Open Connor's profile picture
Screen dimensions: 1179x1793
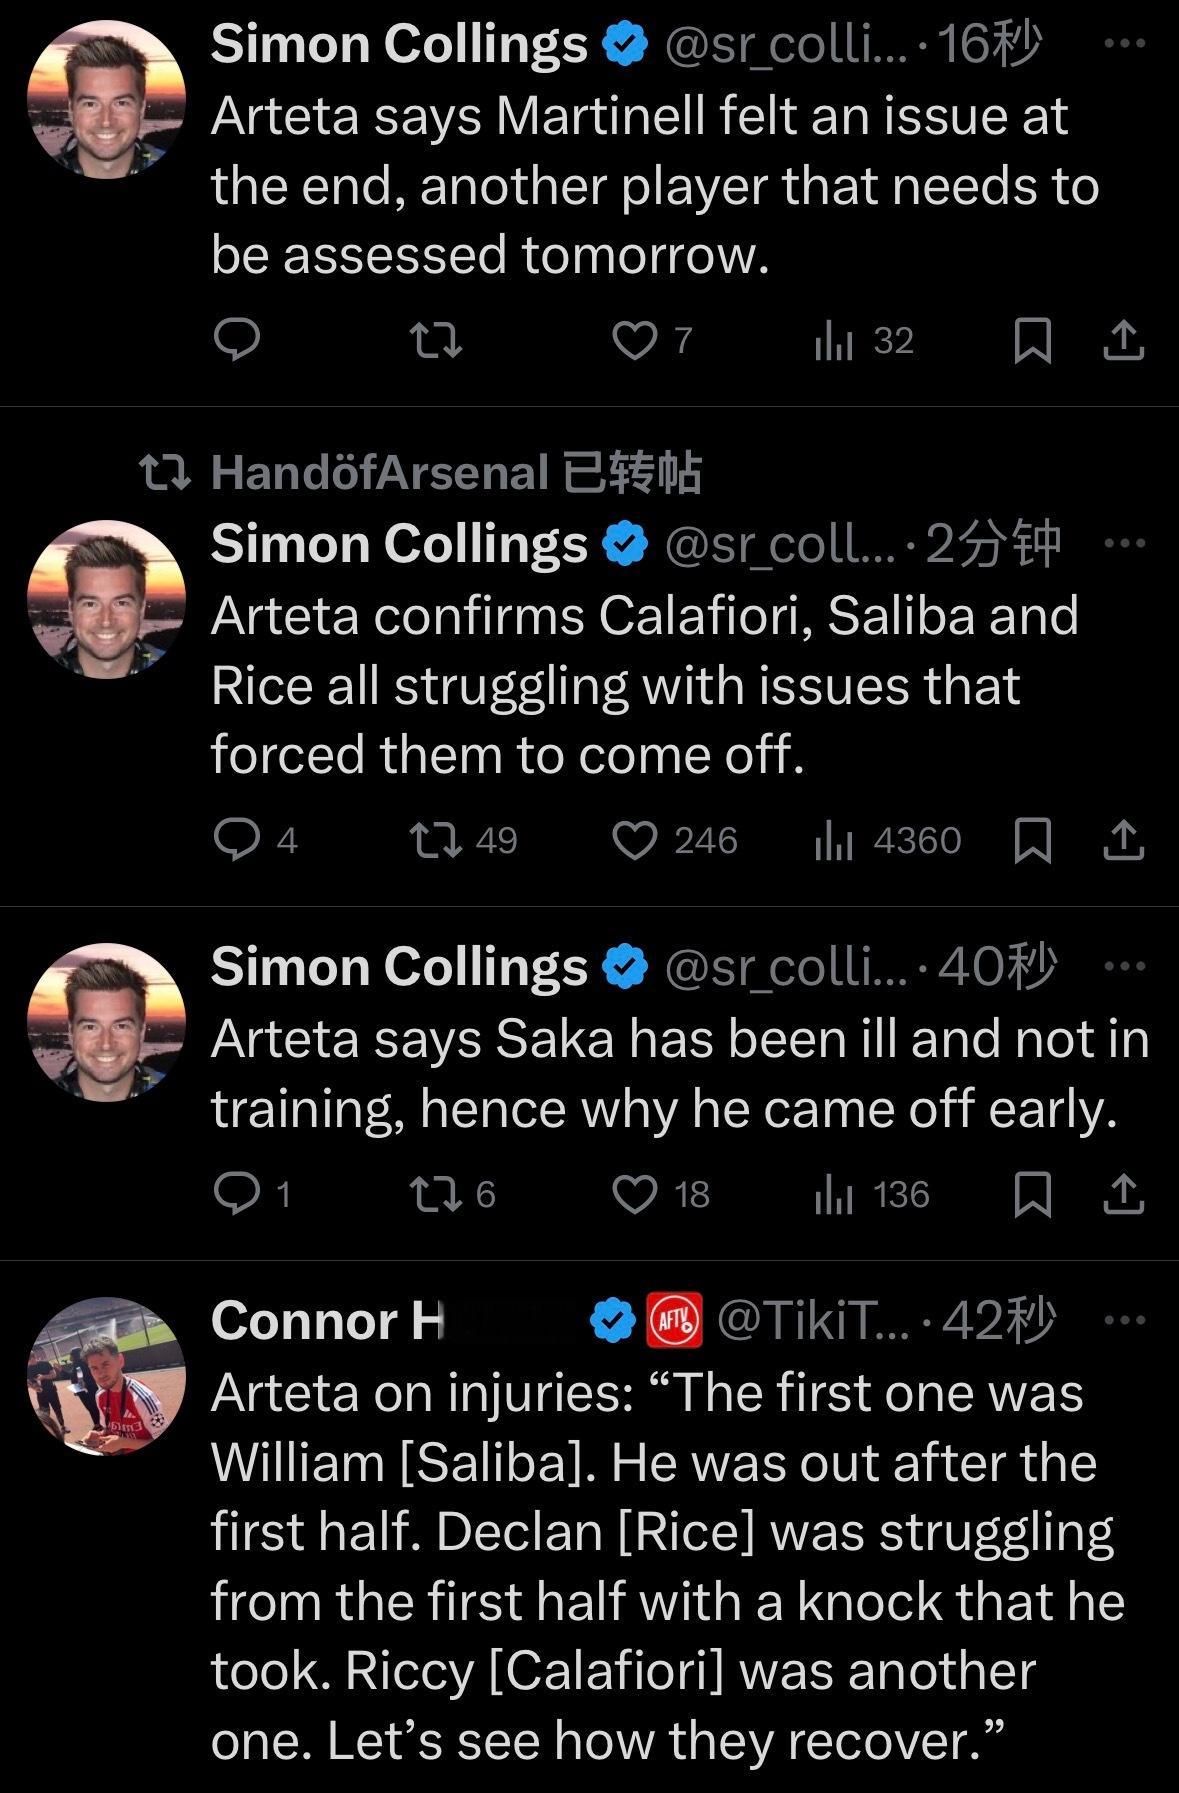106,1376
